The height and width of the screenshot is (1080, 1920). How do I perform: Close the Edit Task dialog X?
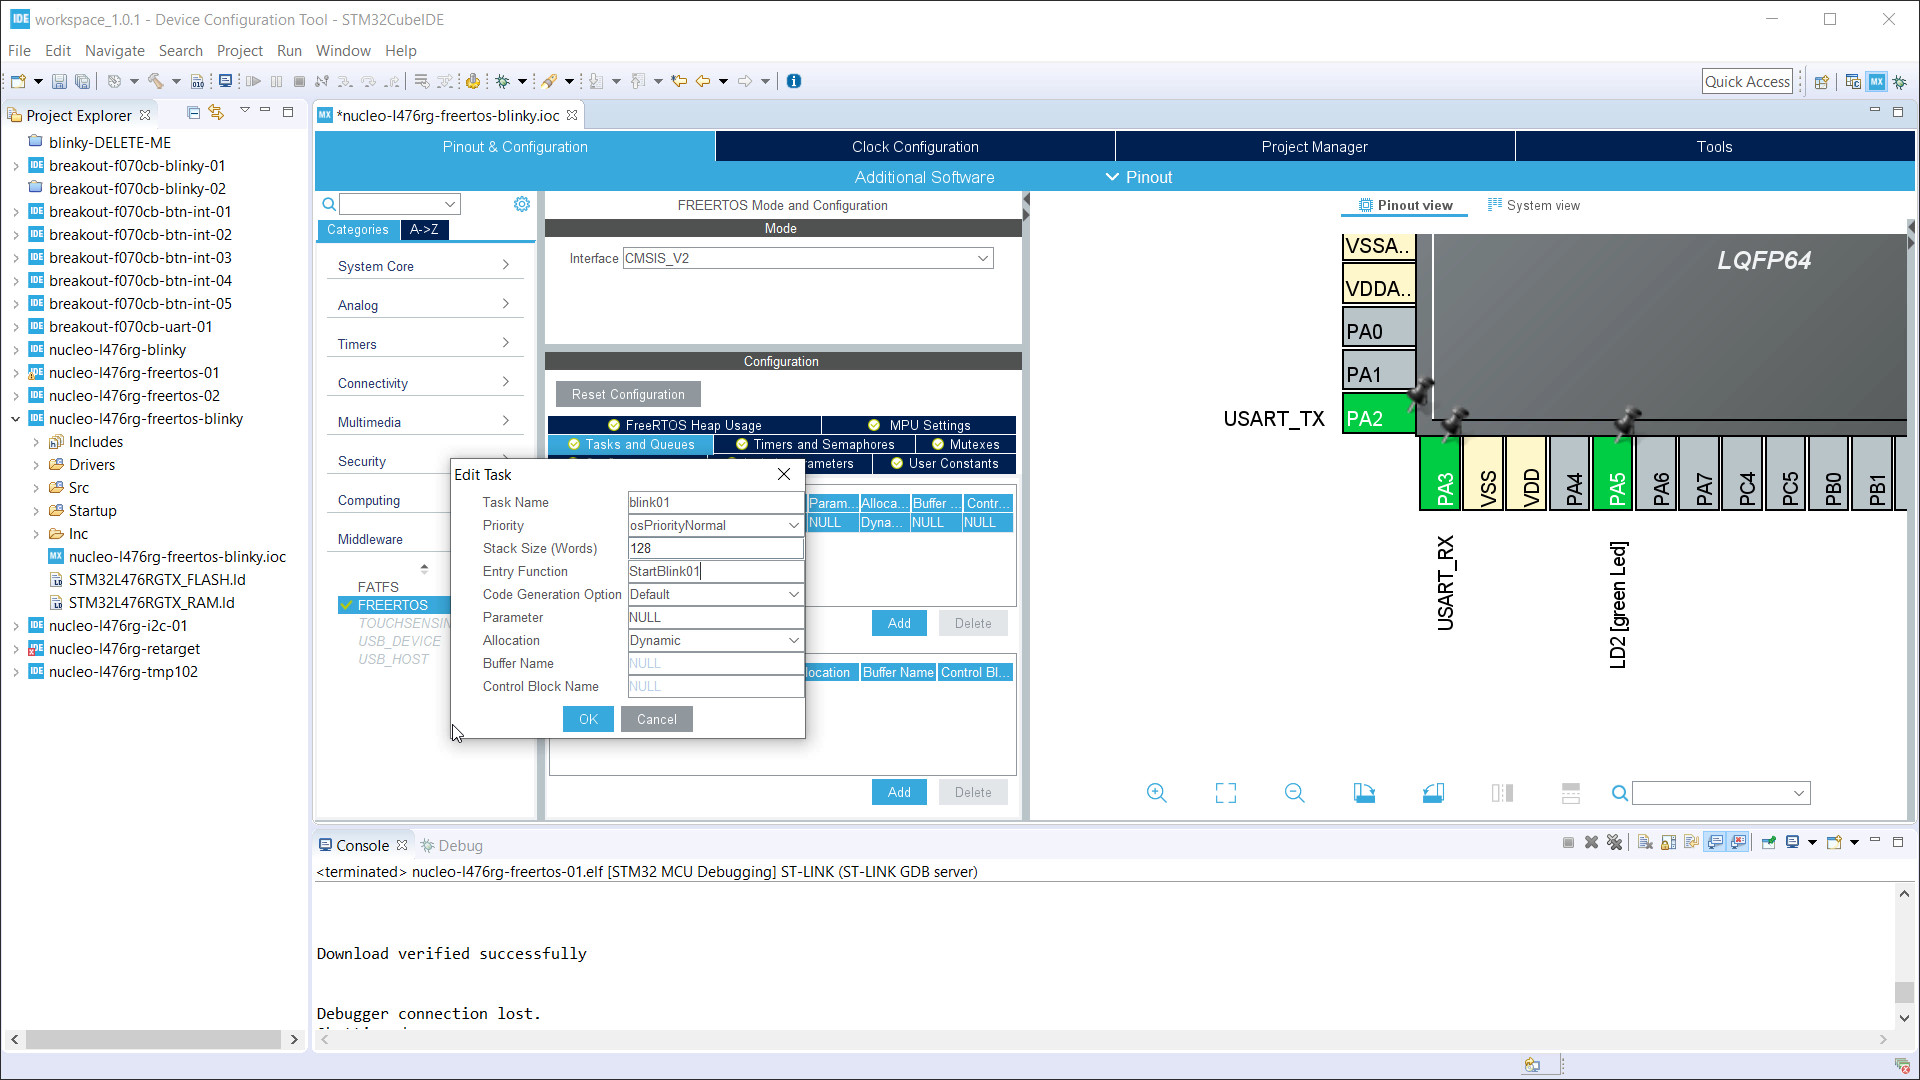[784, 474]
